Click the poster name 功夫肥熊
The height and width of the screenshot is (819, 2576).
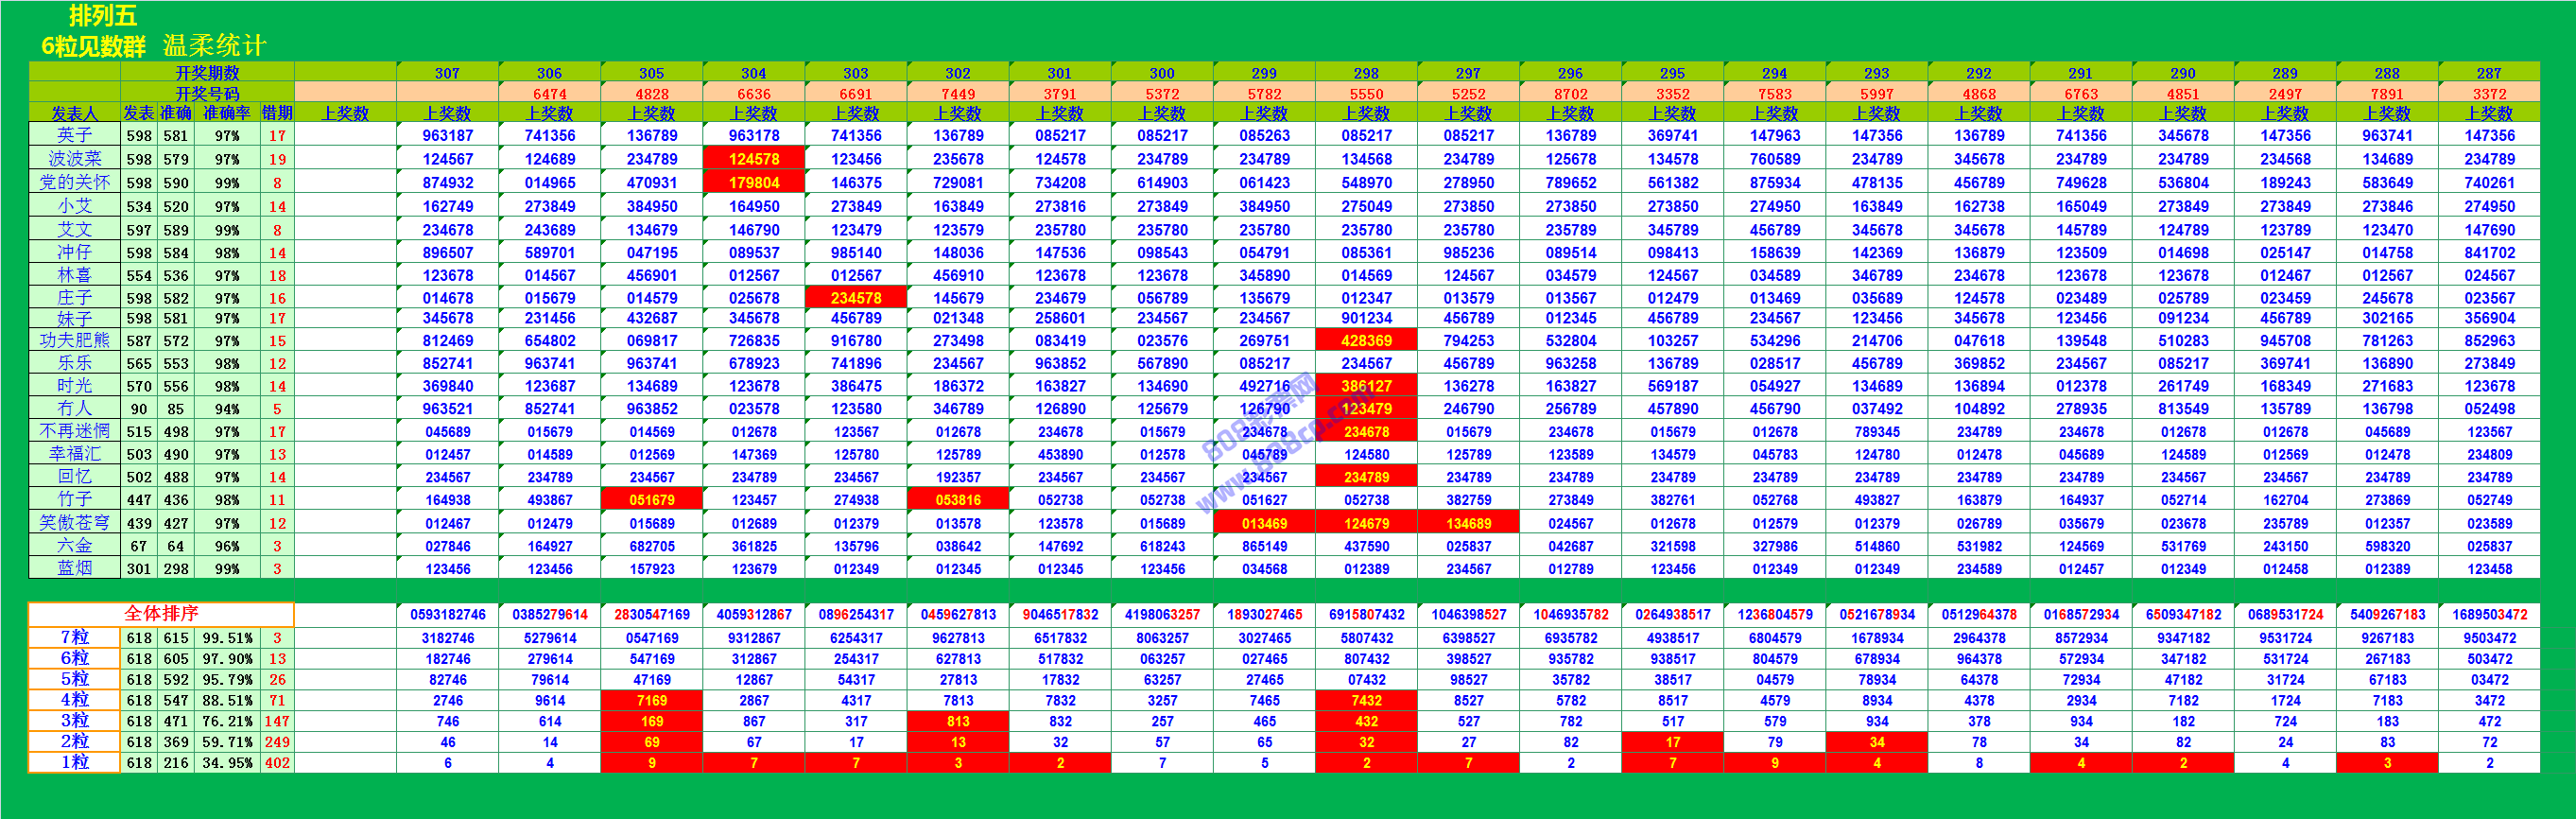(x=74, y=340)
